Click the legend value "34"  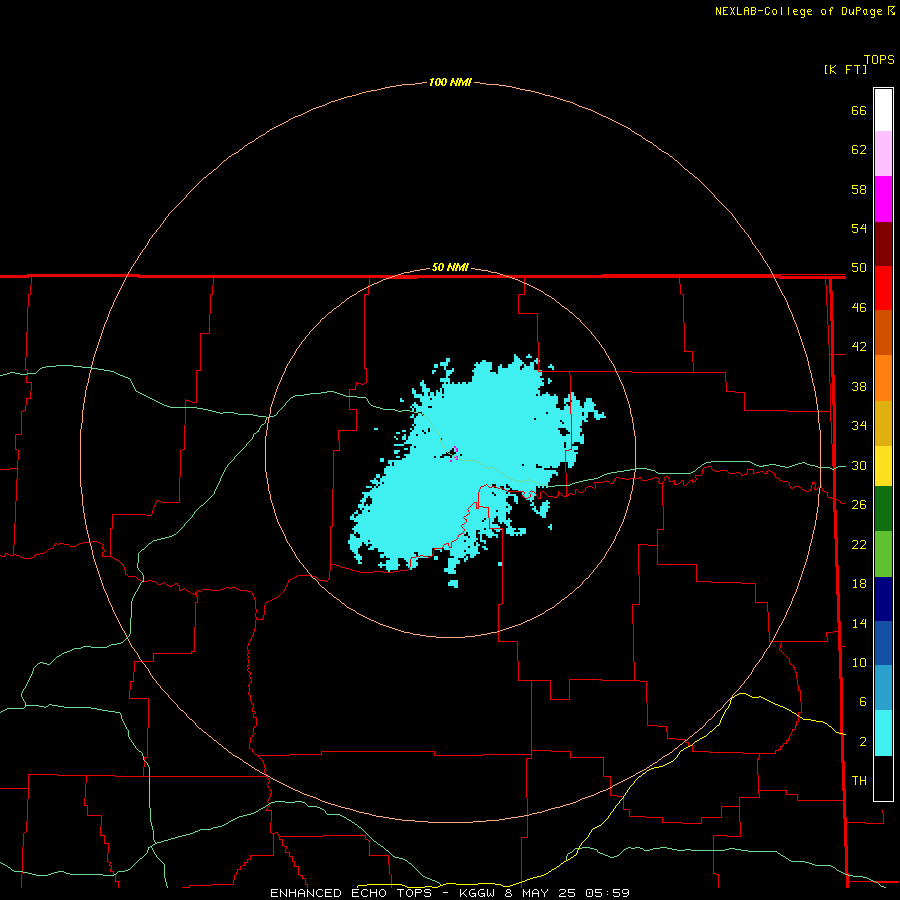859,425
